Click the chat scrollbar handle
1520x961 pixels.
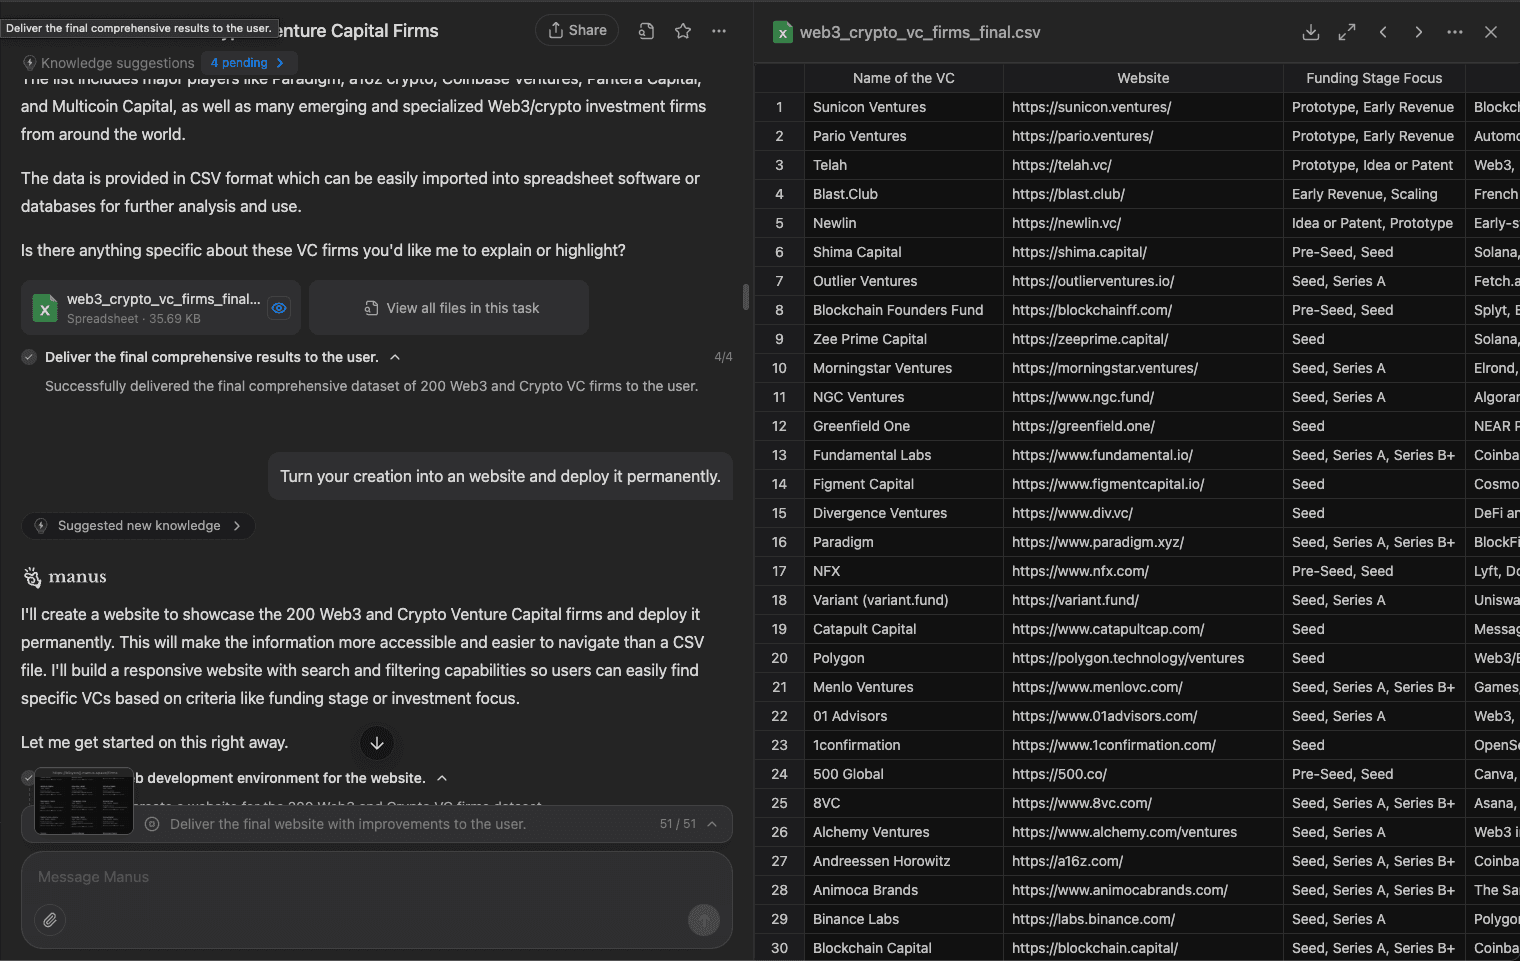pos(745,297)
